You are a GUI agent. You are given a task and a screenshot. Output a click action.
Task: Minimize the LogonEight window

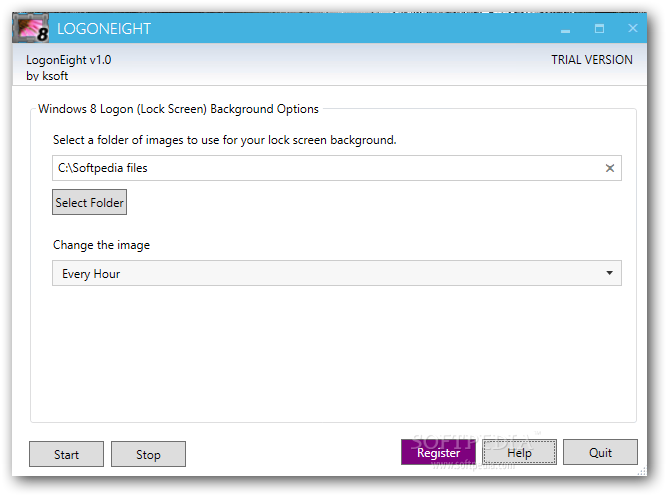tap(565, 29)
